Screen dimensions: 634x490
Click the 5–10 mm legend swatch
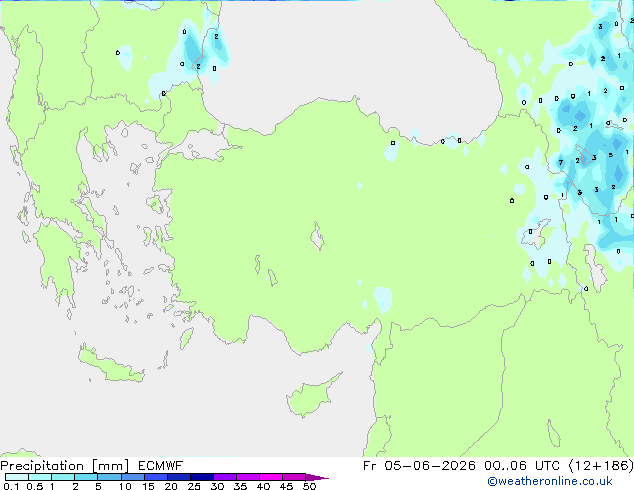110,477
